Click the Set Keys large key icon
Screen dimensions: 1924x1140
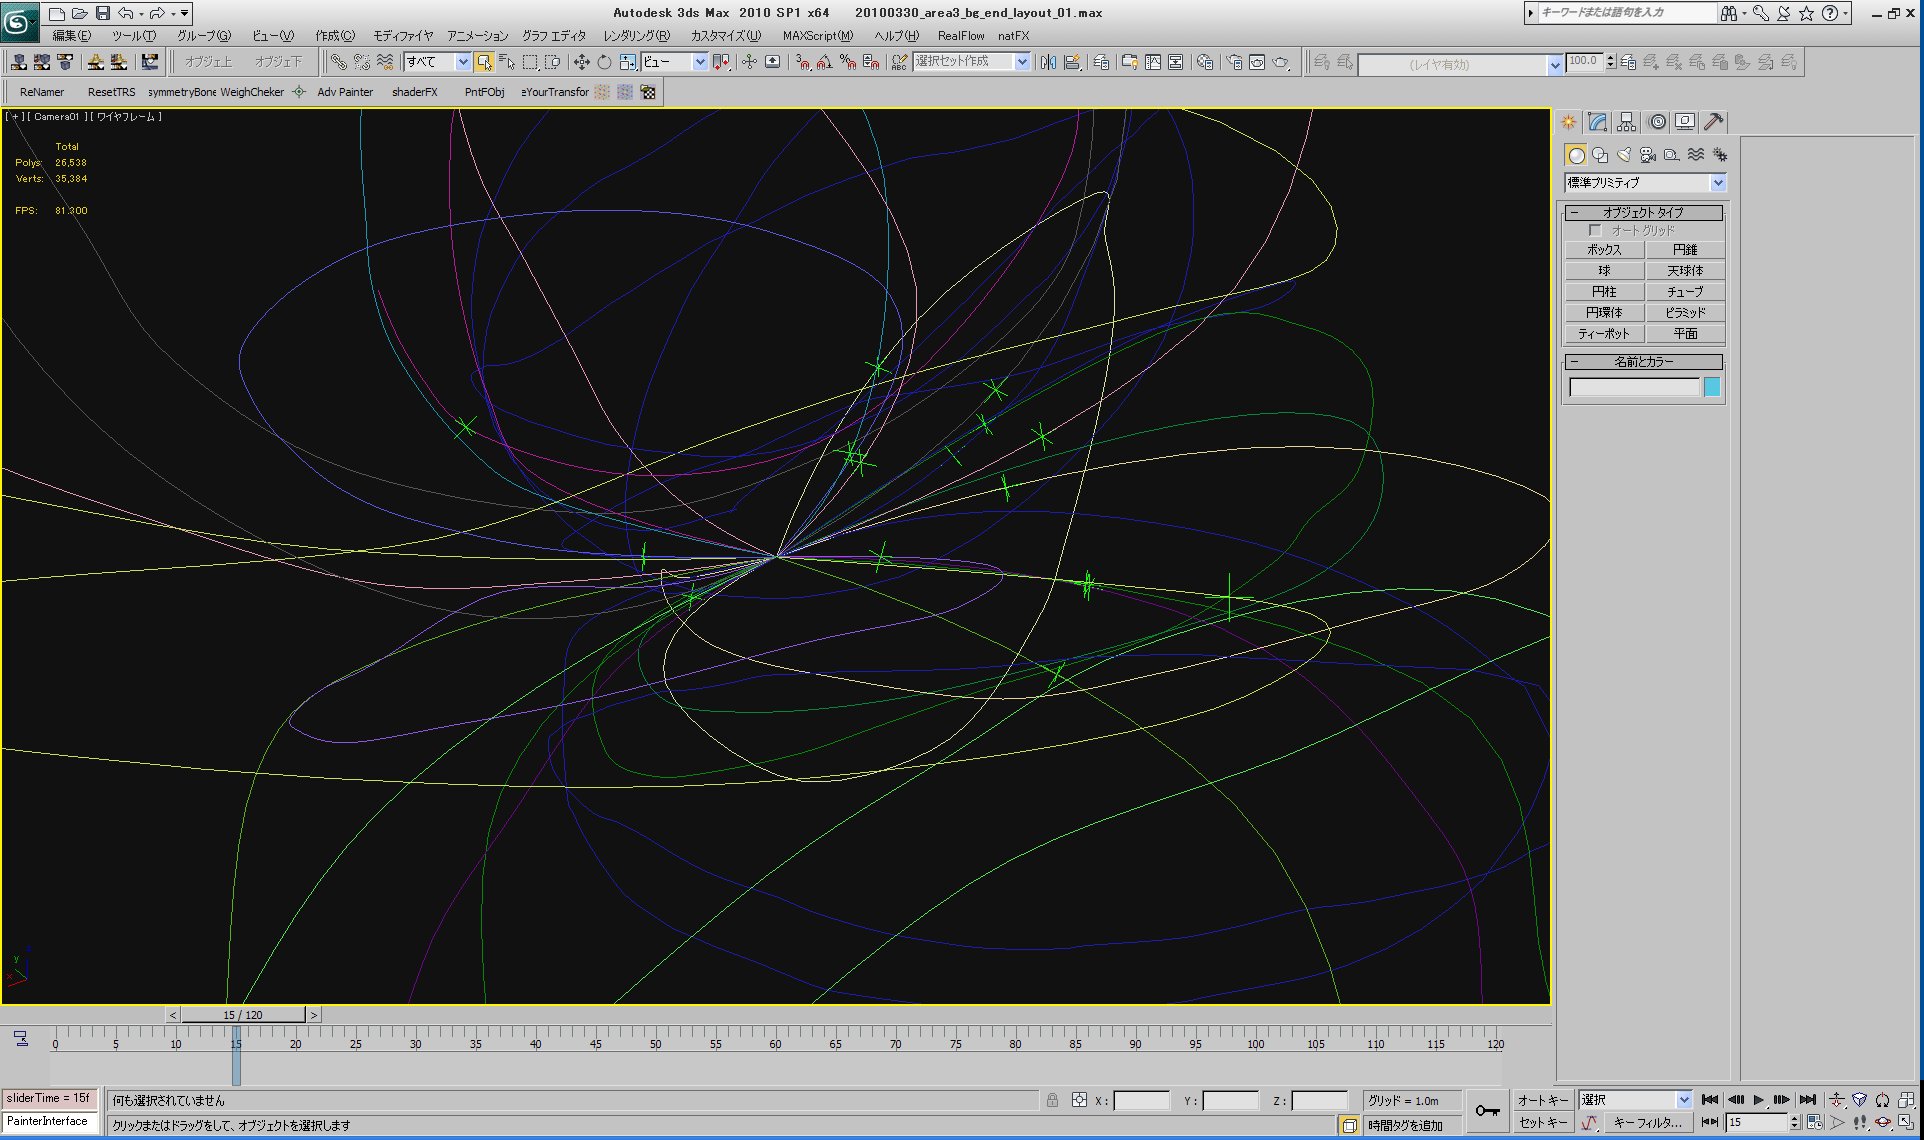click(x=1487, y=1111)
